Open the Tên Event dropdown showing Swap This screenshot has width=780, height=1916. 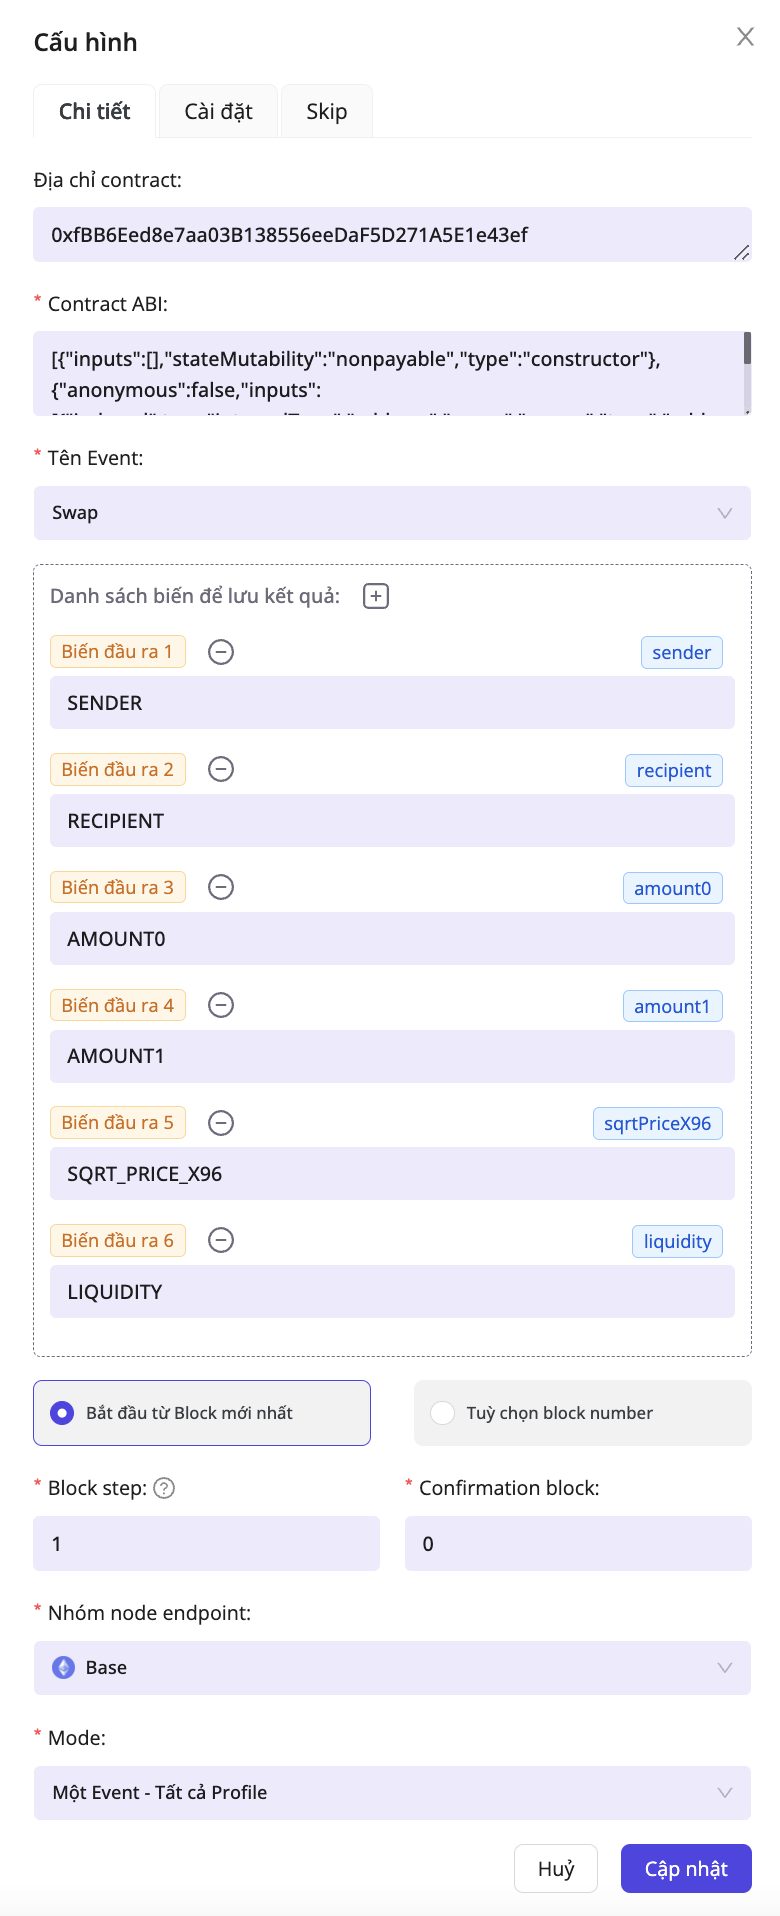point(392,513)
